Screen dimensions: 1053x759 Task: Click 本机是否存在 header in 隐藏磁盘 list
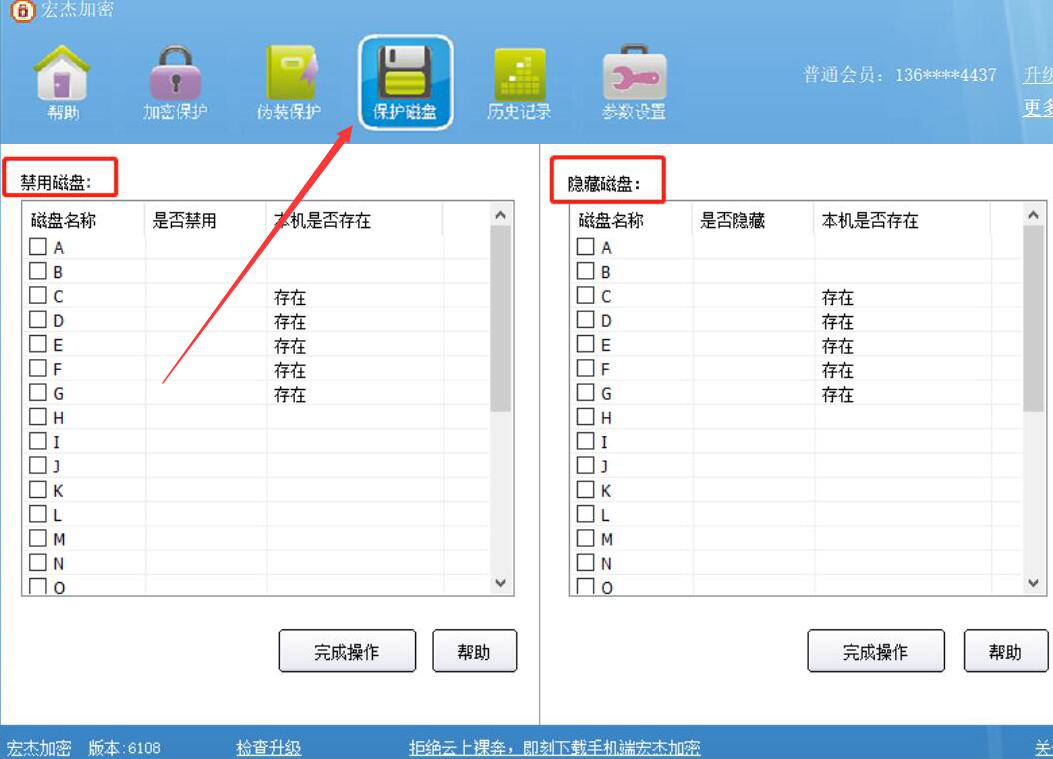870,220
